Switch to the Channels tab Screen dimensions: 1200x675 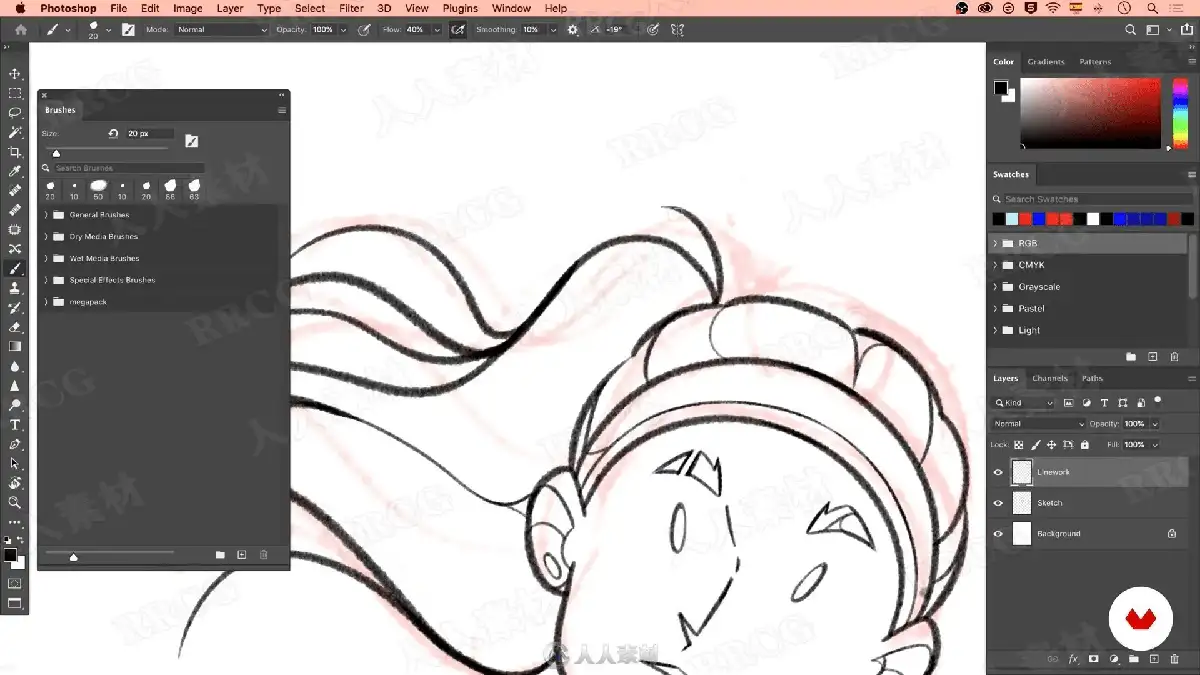pos(1050,379)
